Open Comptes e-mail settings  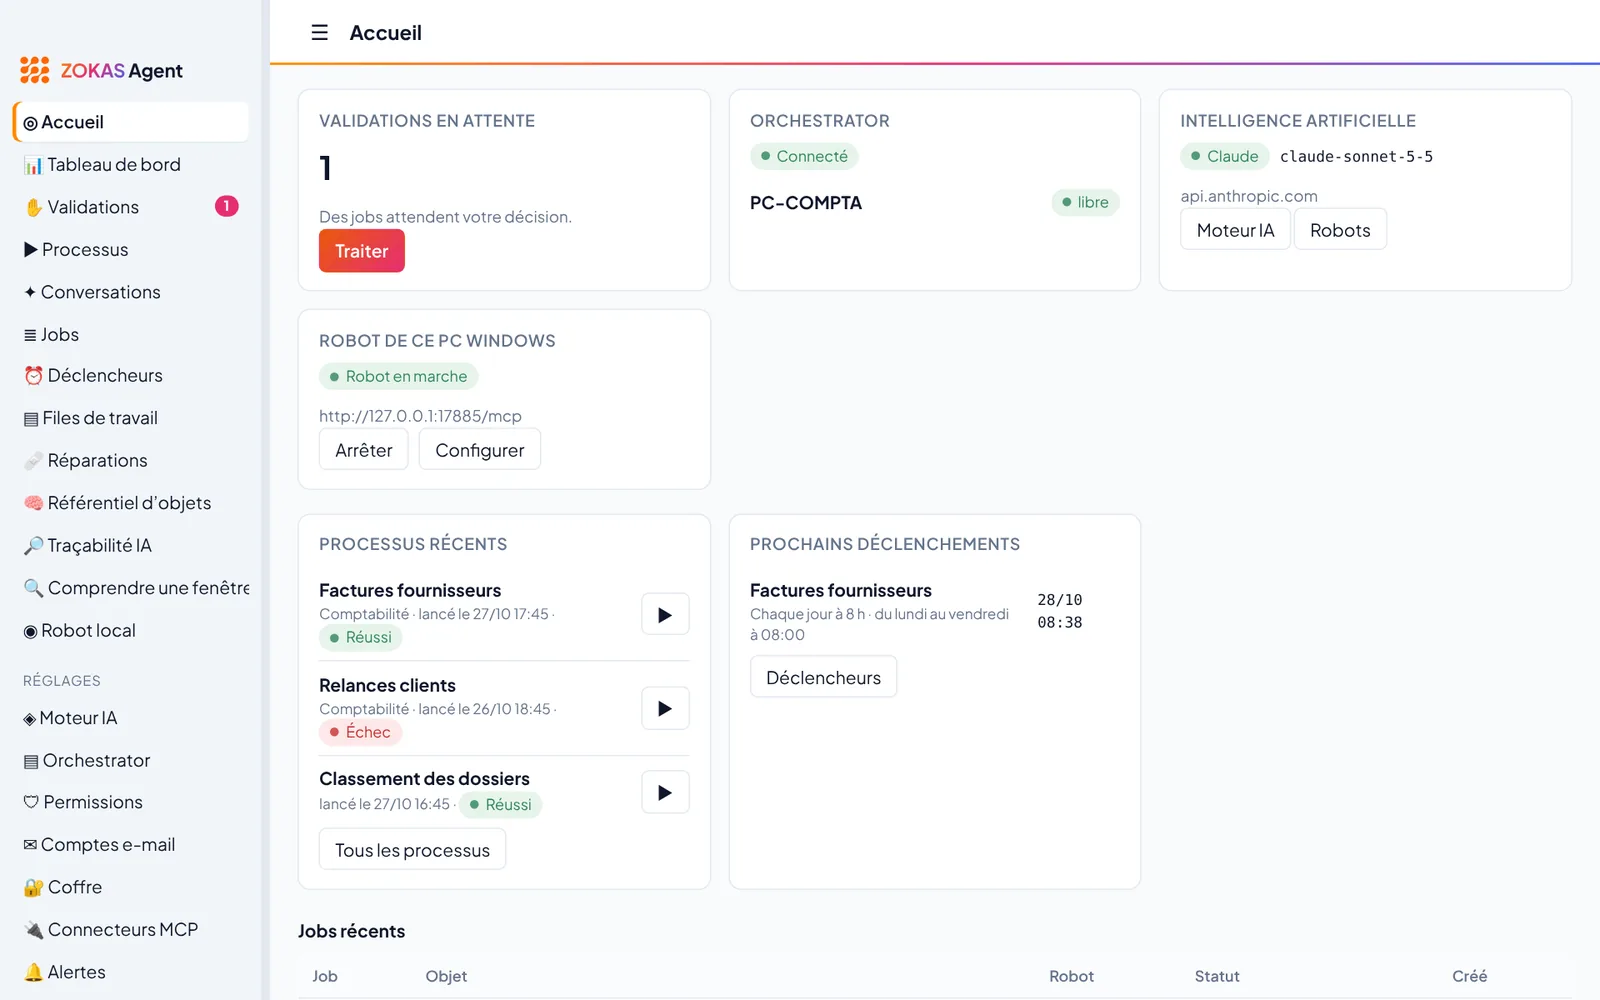pos(131,845)
